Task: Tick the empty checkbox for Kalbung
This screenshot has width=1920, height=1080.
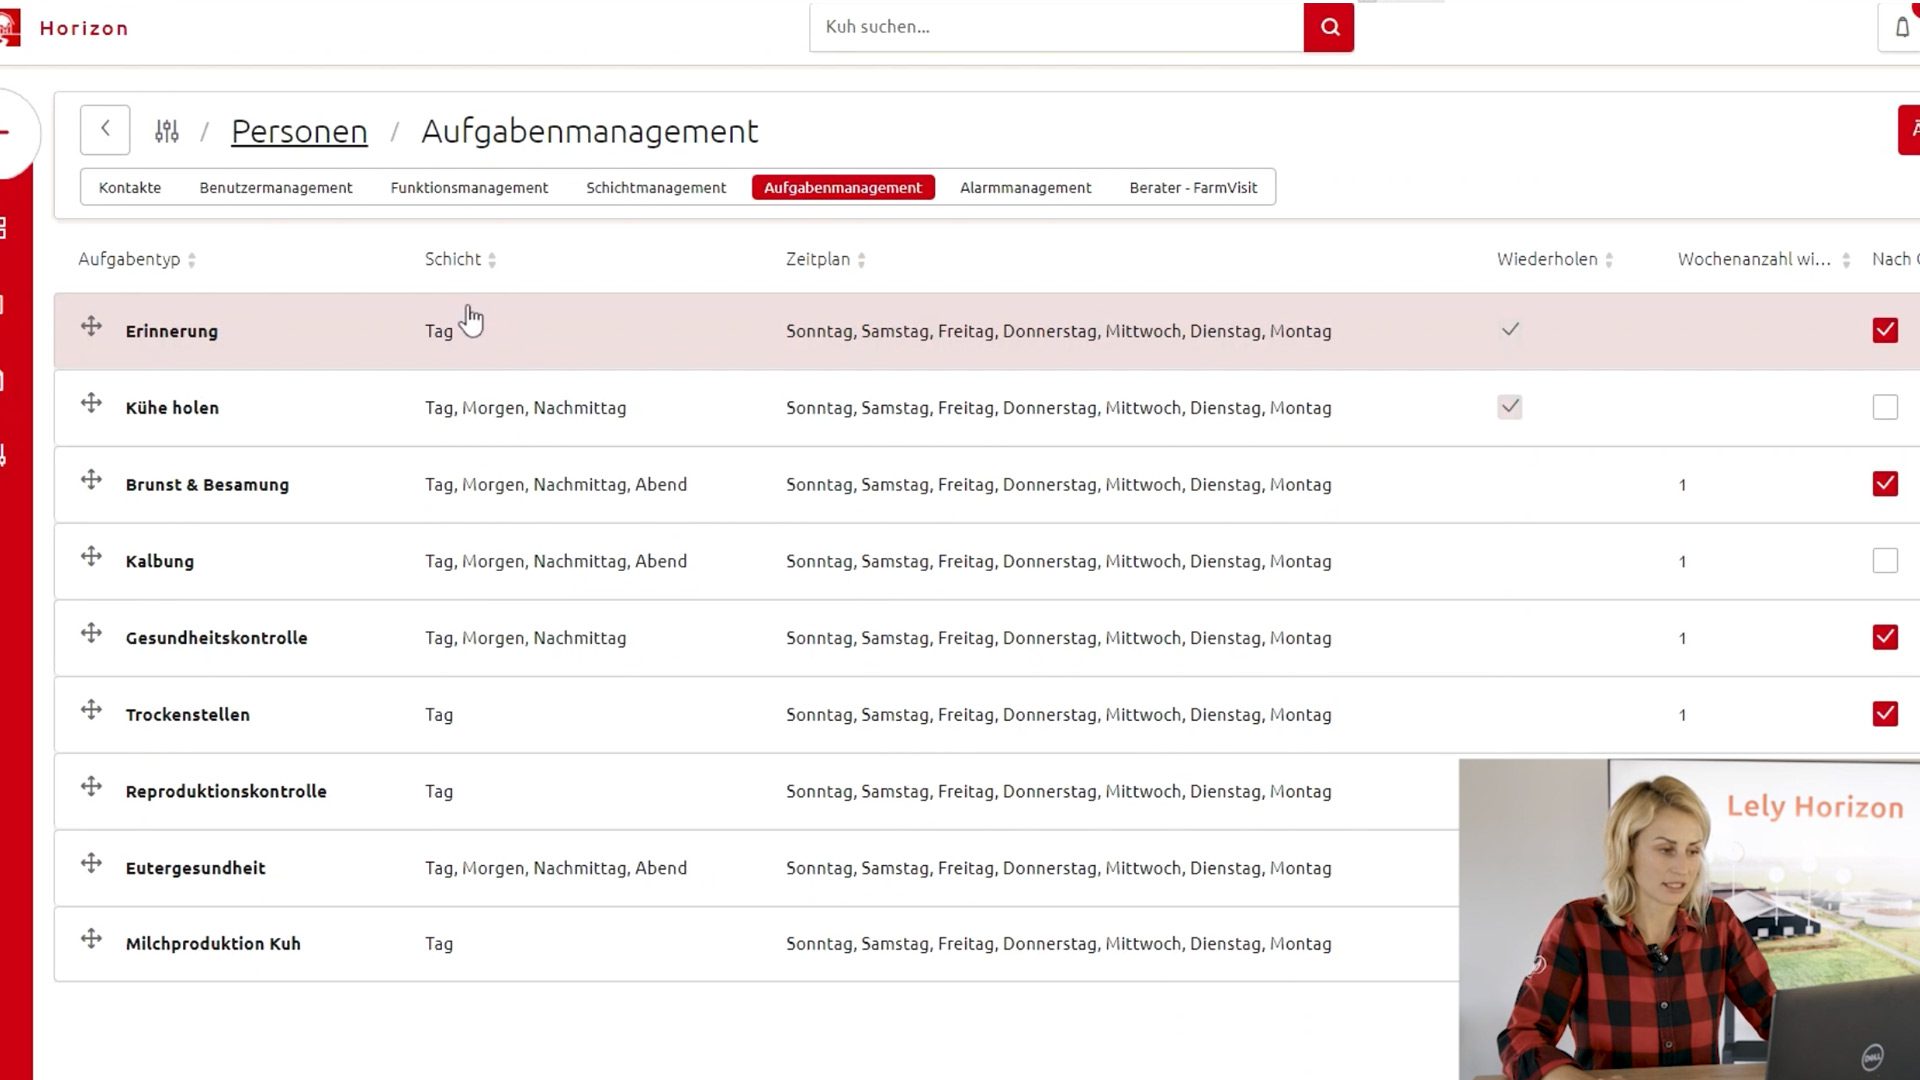Action: click(x=1884, y=561)
